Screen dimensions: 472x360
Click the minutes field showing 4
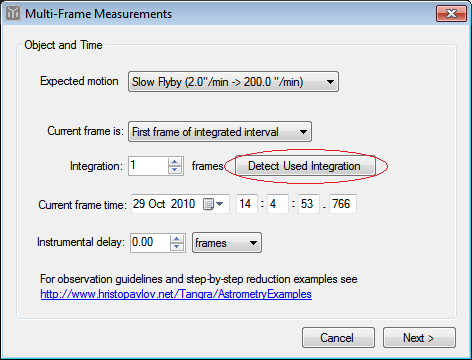[278, 204]
